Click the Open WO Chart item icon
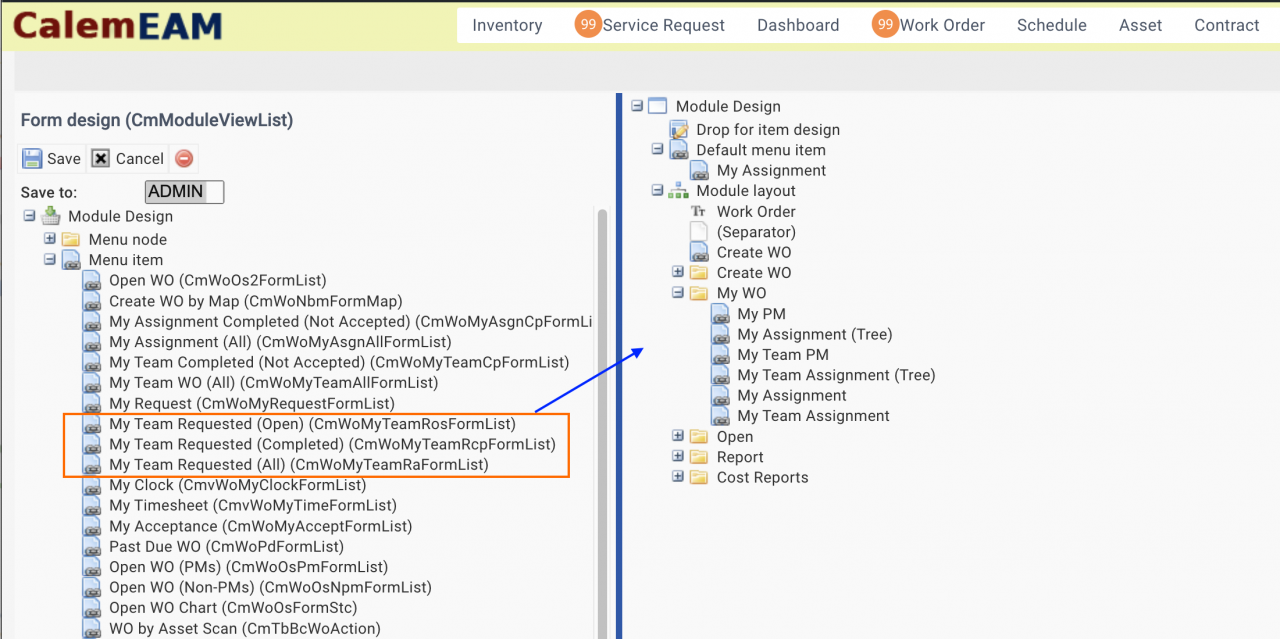This screenshot has height=639, width=1280. (92, 608)
